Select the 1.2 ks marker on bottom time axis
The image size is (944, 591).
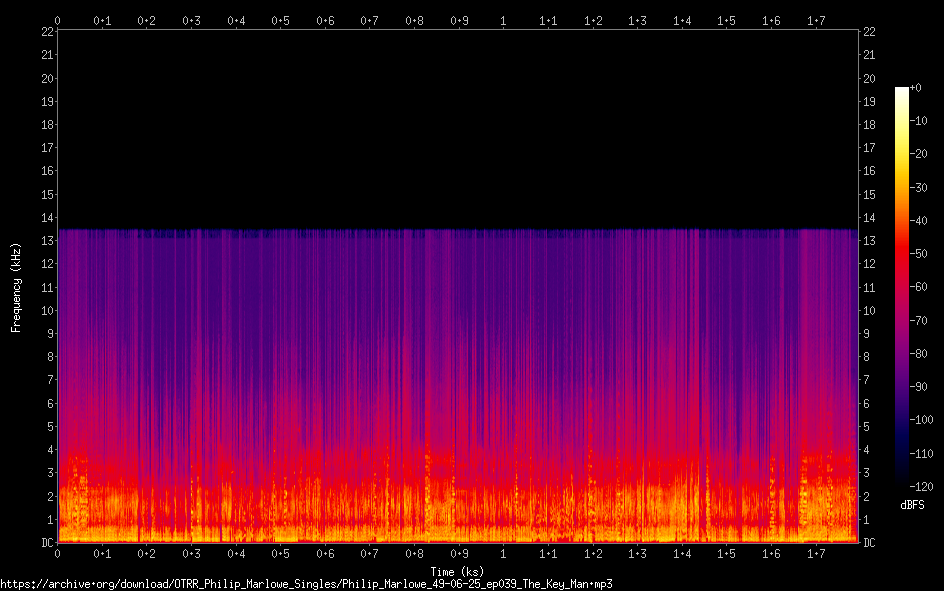click(593, 554)
